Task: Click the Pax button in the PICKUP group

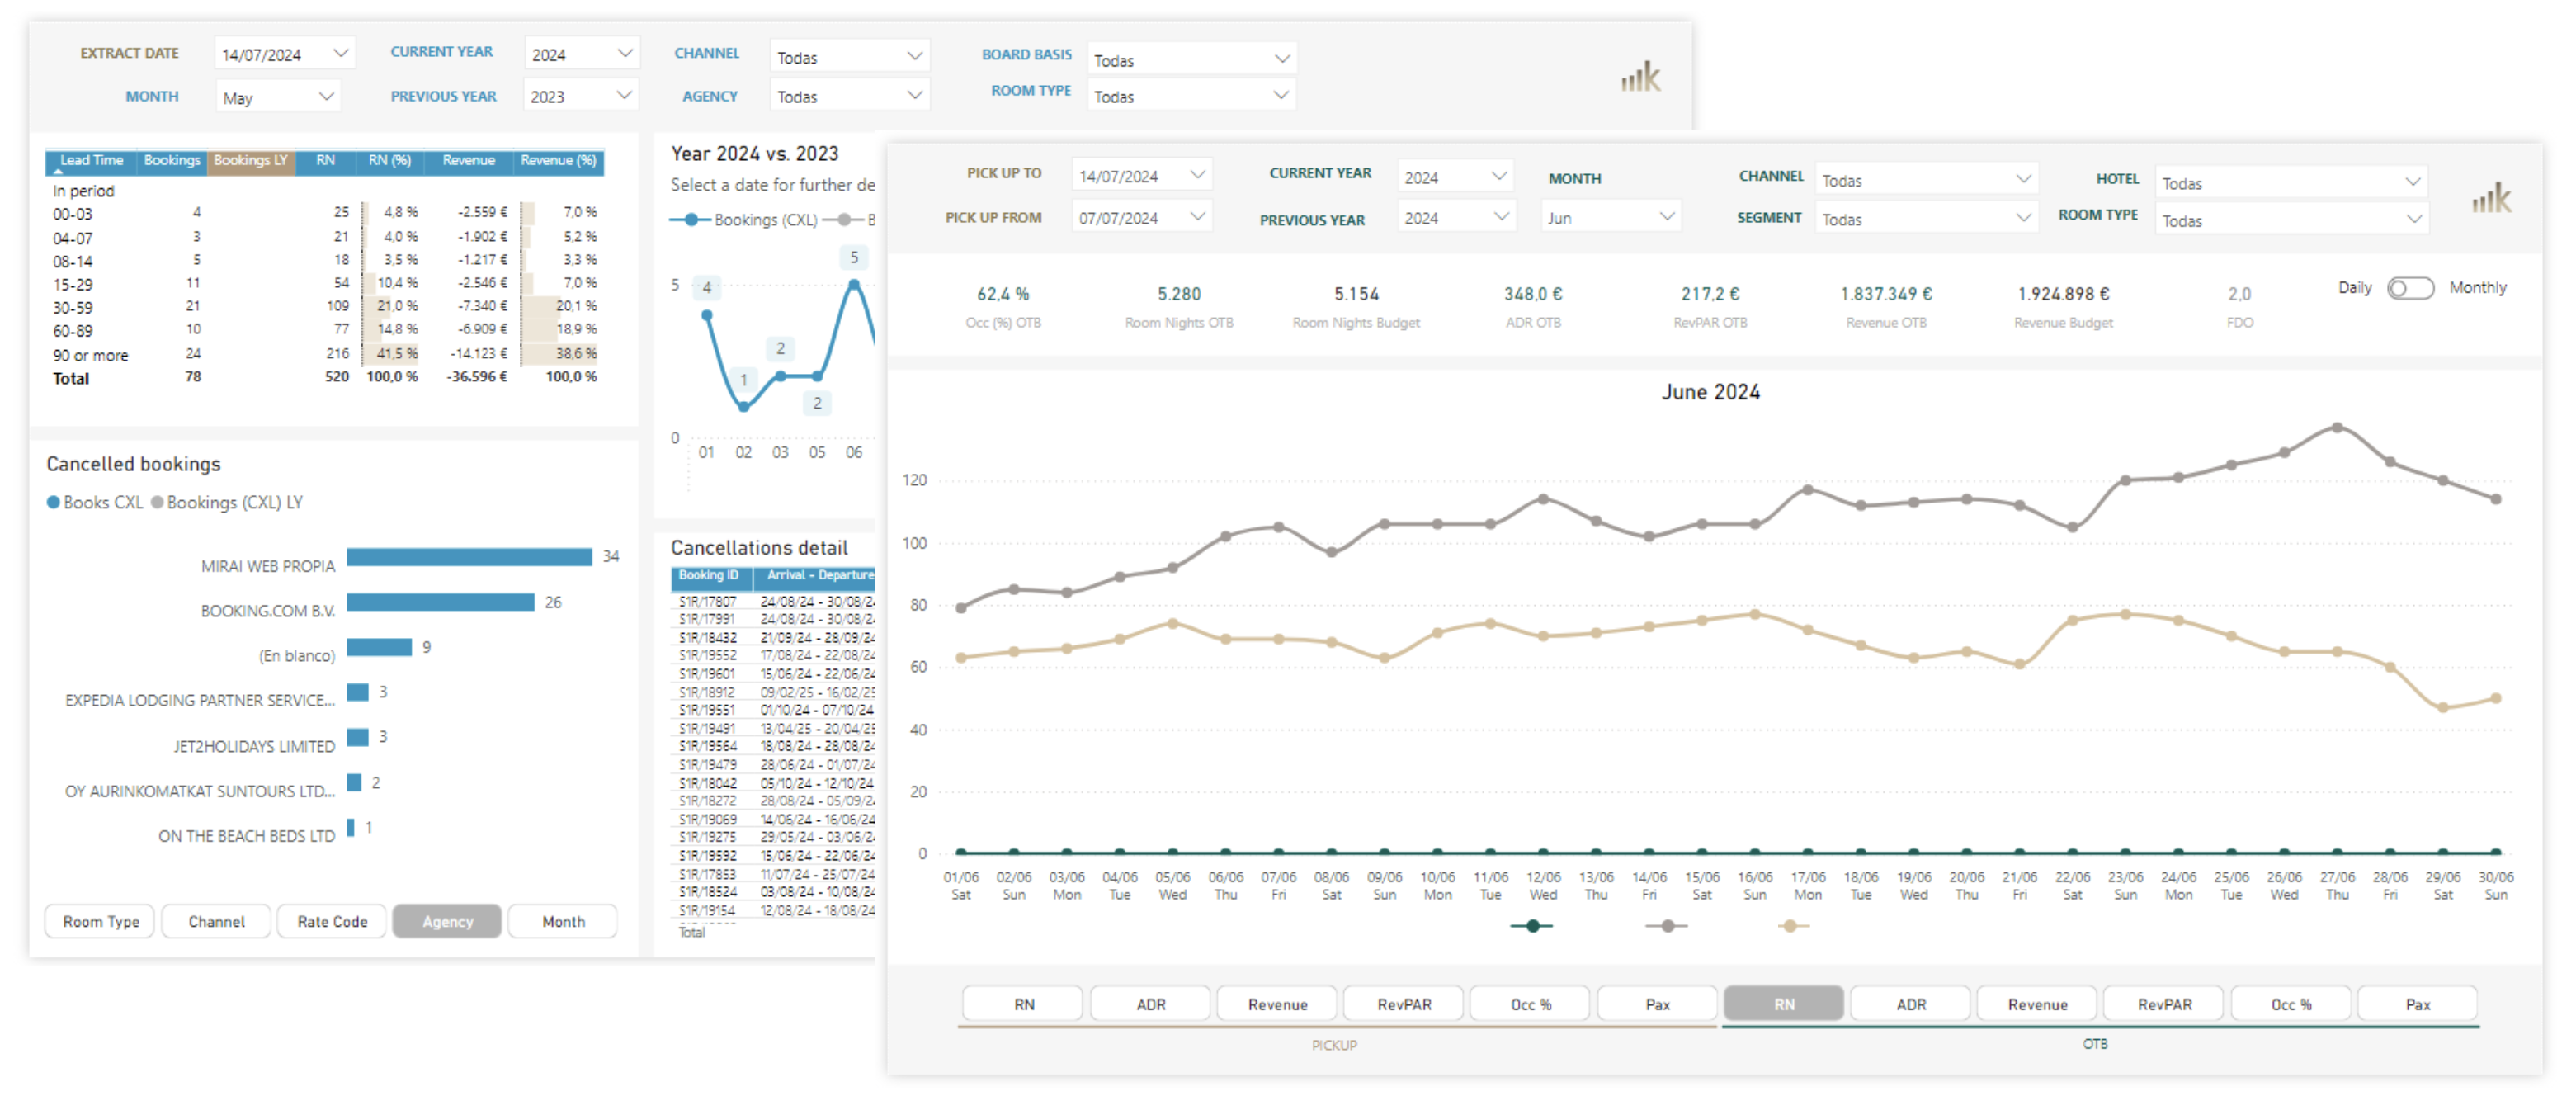Action: coord(1657,1004)
